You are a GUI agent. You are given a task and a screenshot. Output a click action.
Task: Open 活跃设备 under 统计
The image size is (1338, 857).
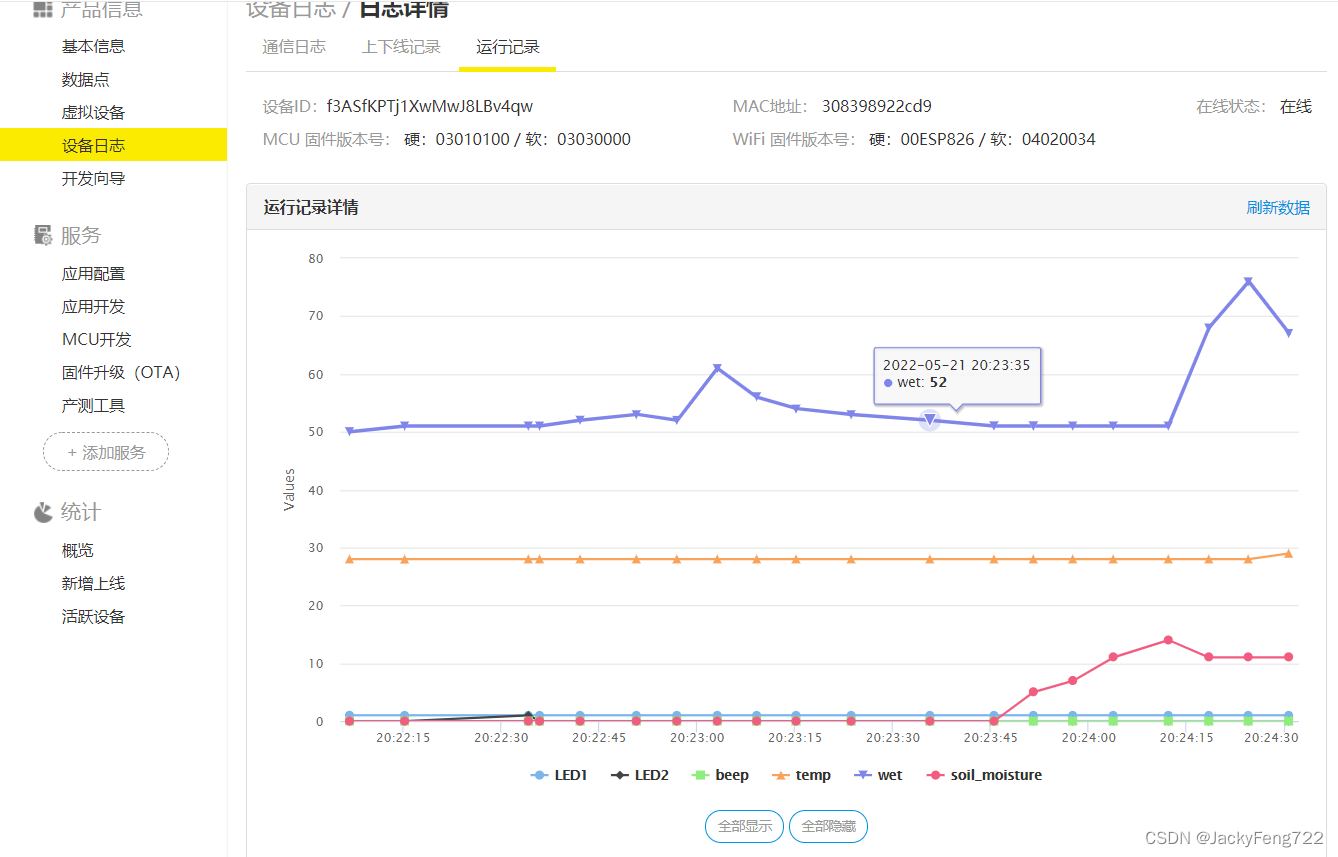click(x=93, y=616)
